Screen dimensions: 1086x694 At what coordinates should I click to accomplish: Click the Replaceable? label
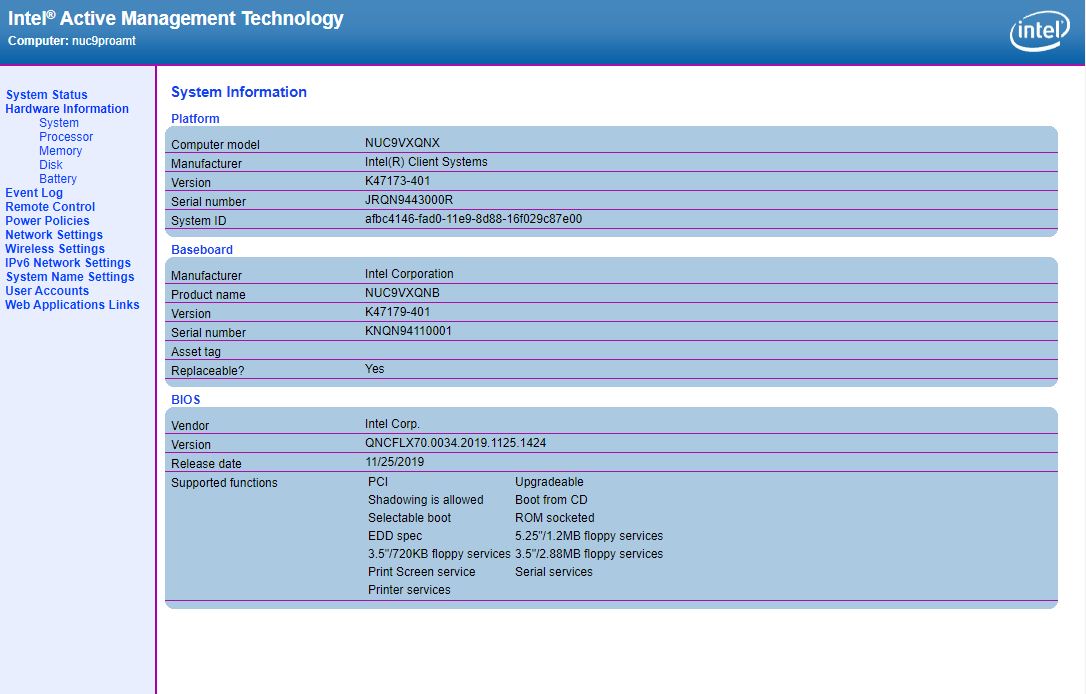[x=208, y=371]
